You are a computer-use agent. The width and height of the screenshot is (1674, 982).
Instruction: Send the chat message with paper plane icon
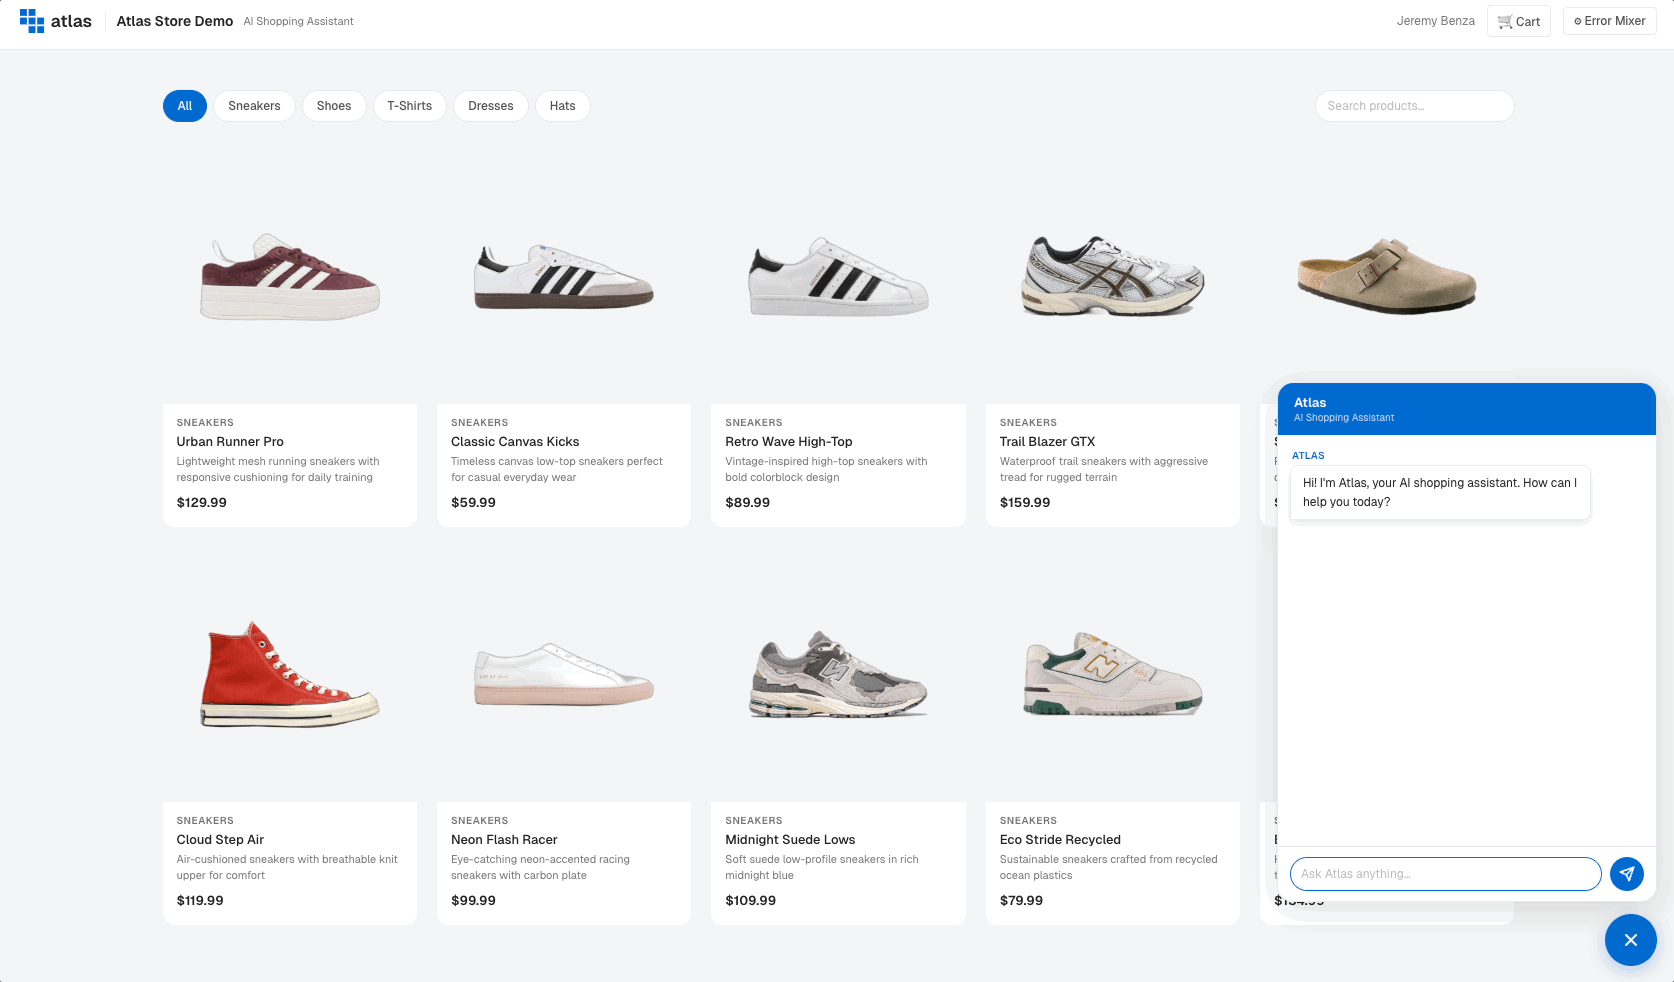[1626, 874]
